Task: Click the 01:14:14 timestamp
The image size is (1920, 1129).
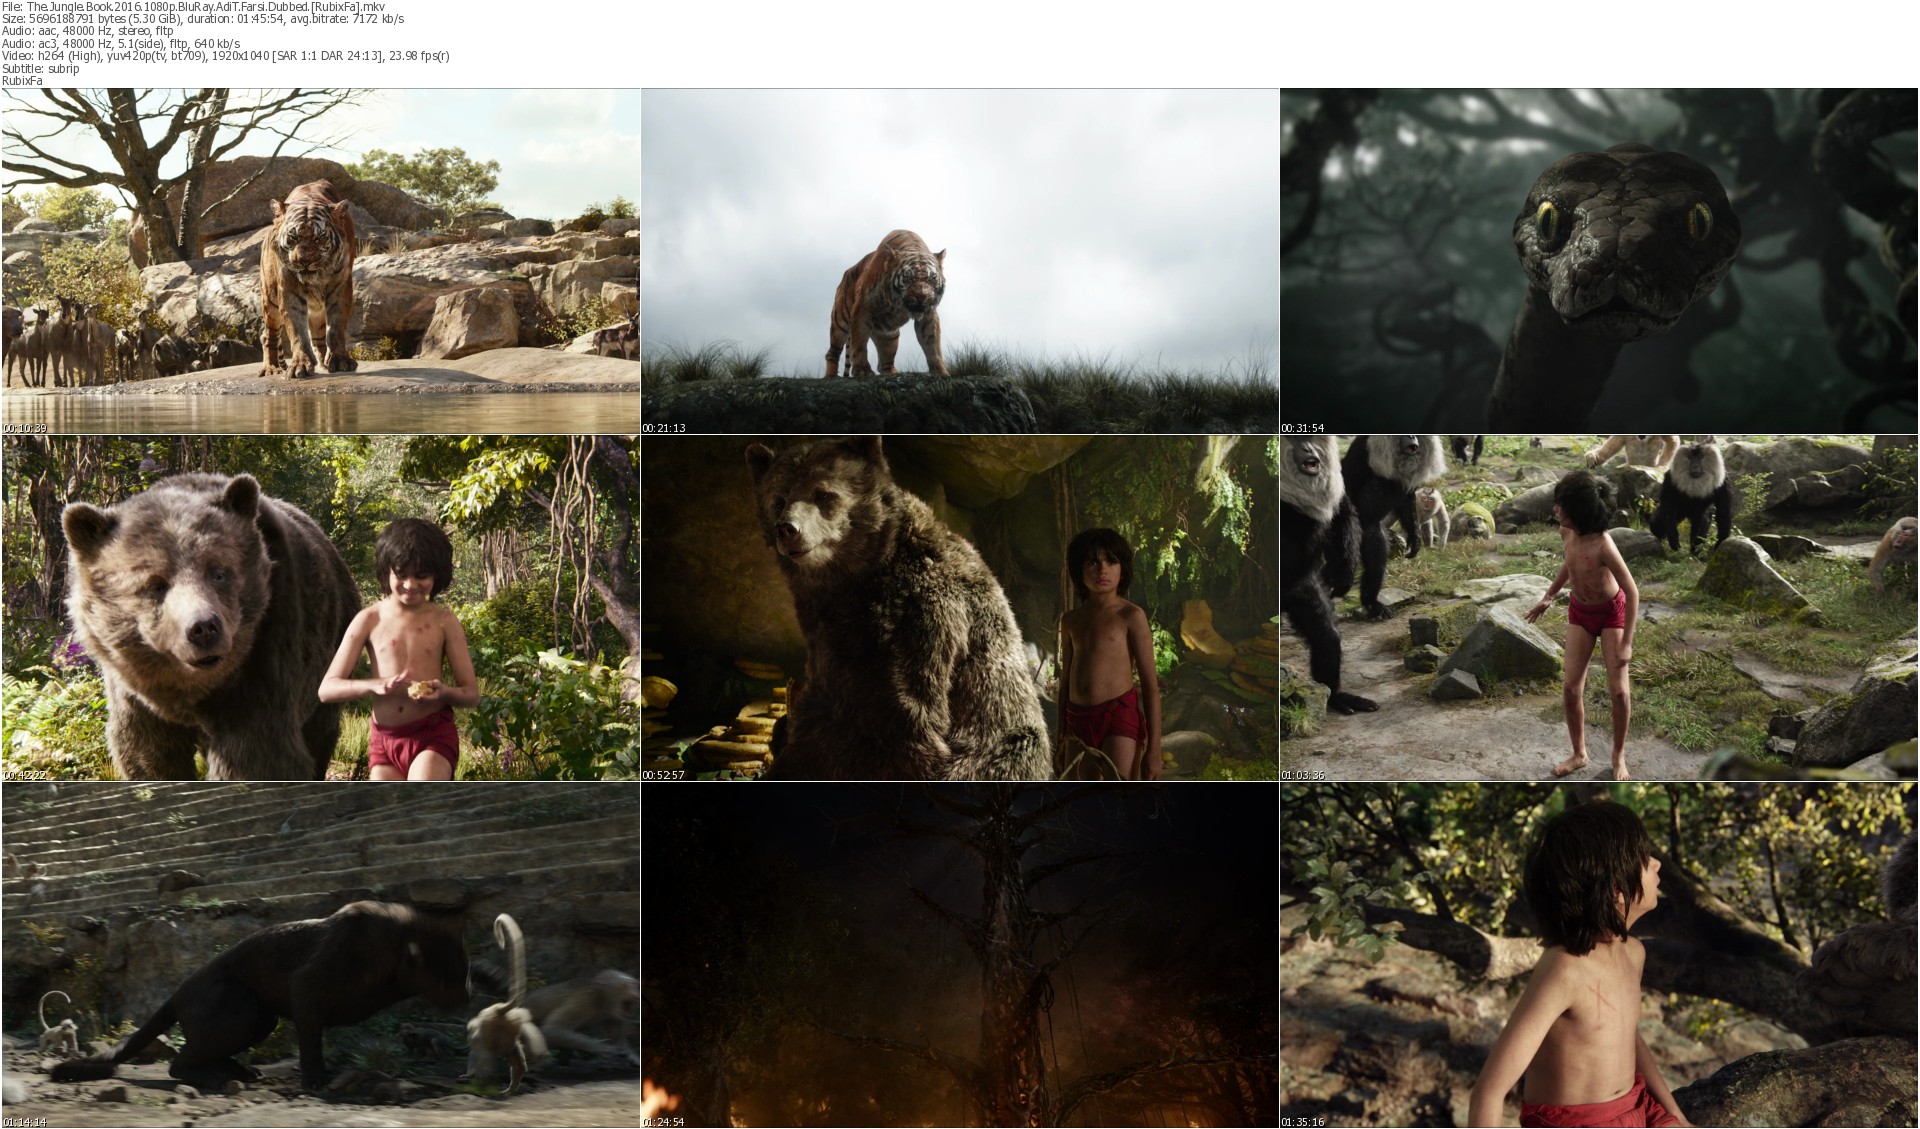Action: (25, 1122)
